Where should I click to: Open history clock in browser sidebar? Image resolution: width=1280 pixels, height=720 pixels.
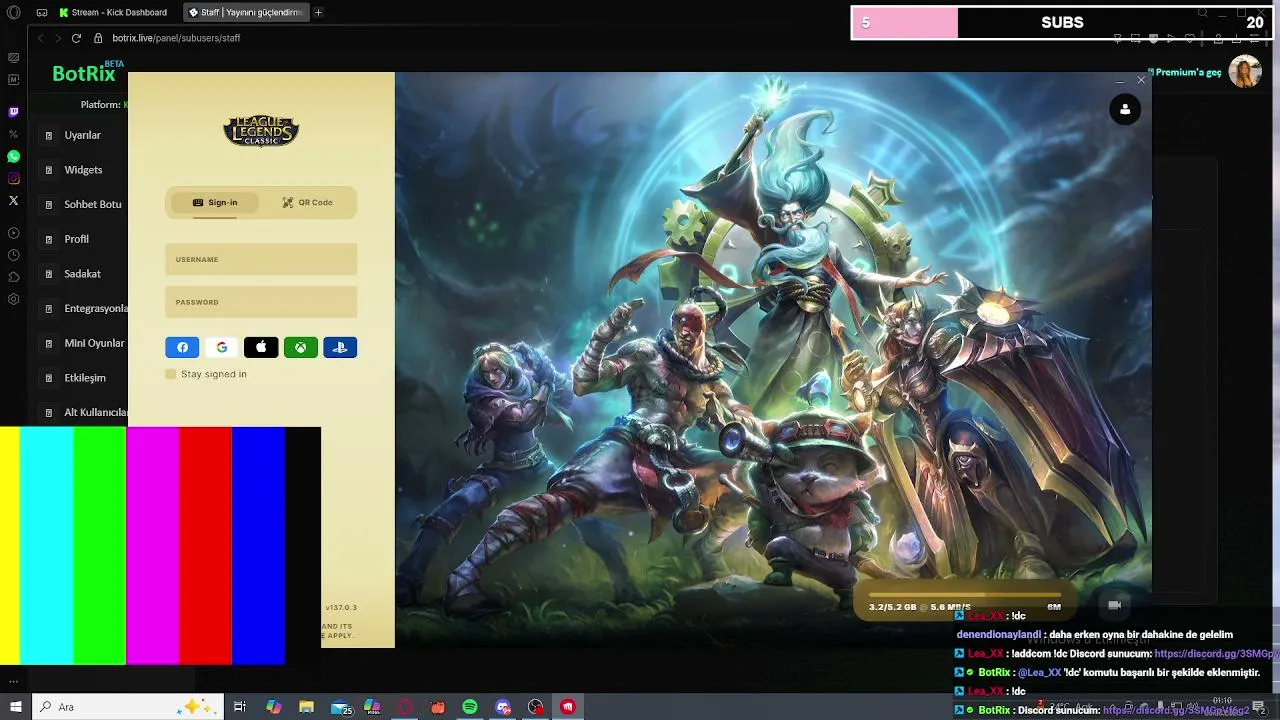tap(13, 255)
